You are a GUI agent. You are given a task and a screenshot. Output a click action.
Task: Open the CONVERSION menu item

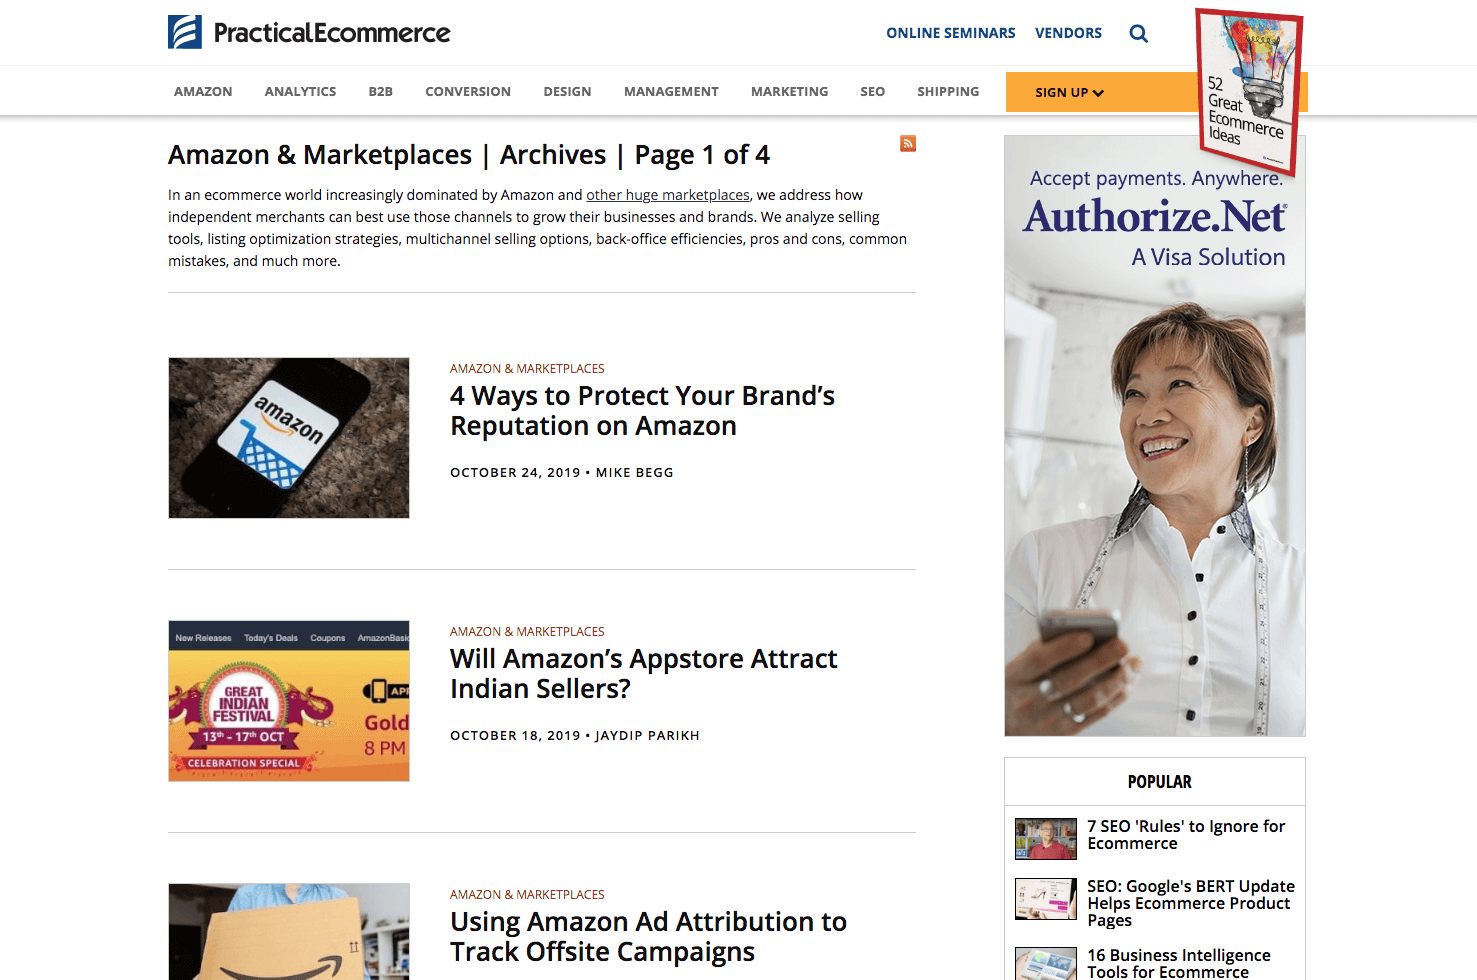468,91
